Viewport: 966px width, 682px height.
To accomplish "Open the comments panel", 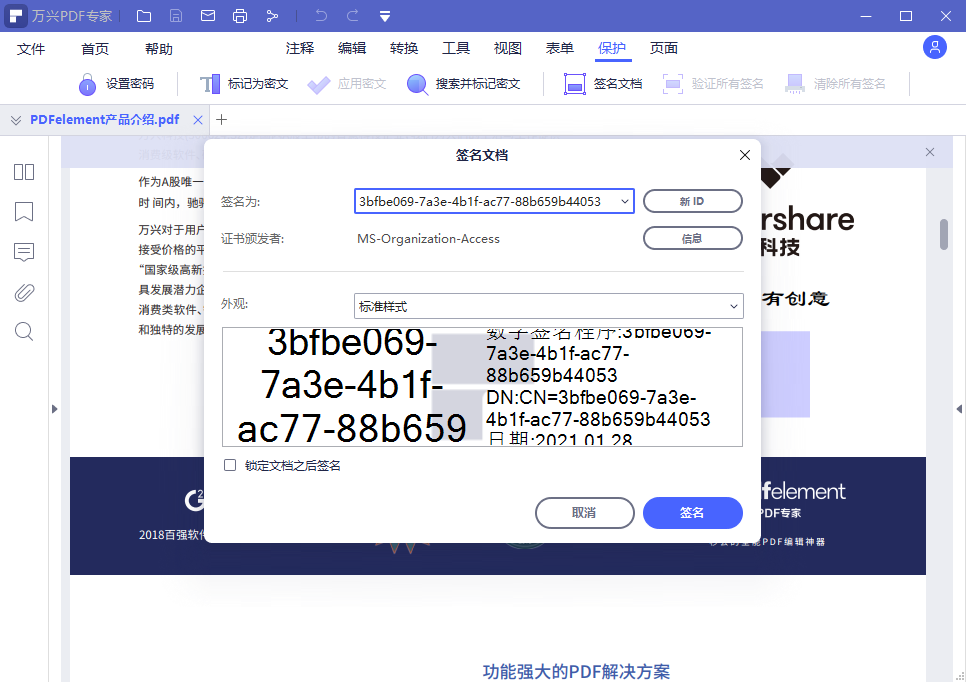I will click(x=23, y=252).
